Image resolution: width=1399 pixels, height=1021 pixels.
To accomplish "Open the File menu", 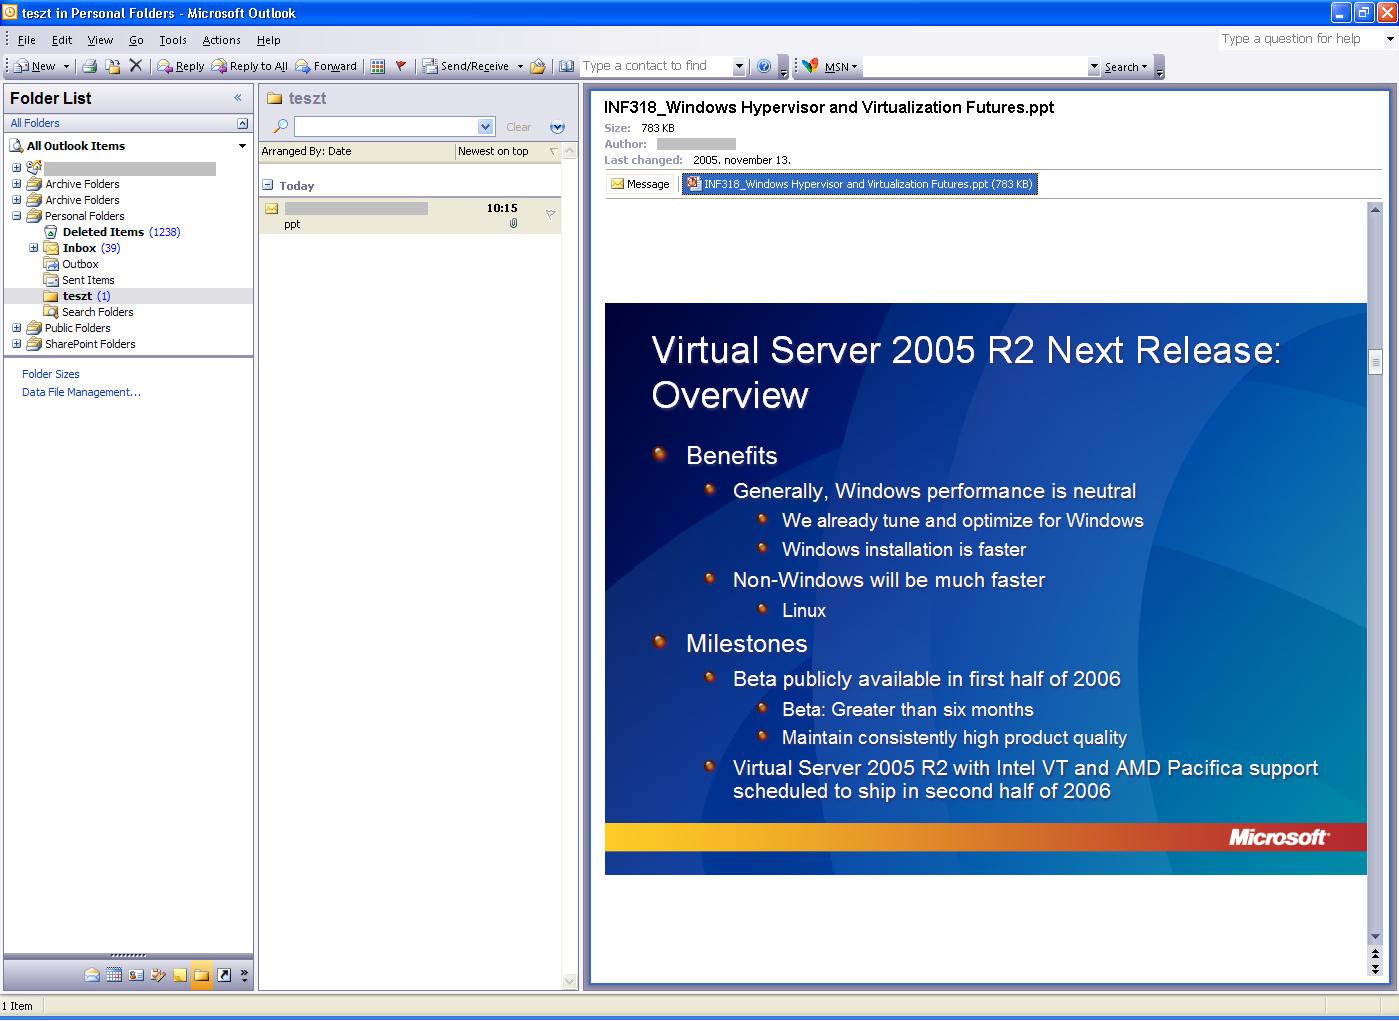I will click(27, 40).
